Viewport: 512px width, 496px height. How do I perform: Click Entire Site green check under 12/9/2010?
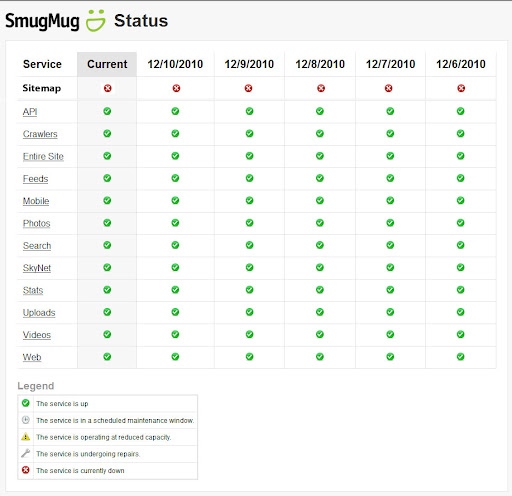(x=249, y=156)
